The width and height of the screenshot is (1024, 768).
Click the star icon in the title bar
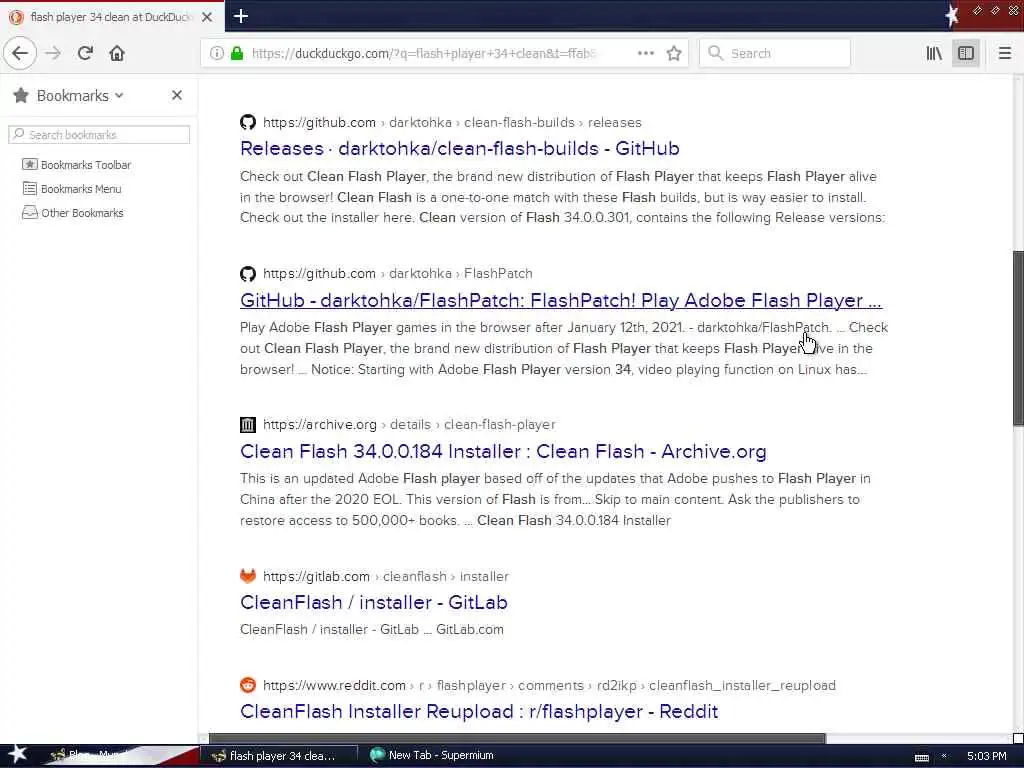(x=952, y=16)
